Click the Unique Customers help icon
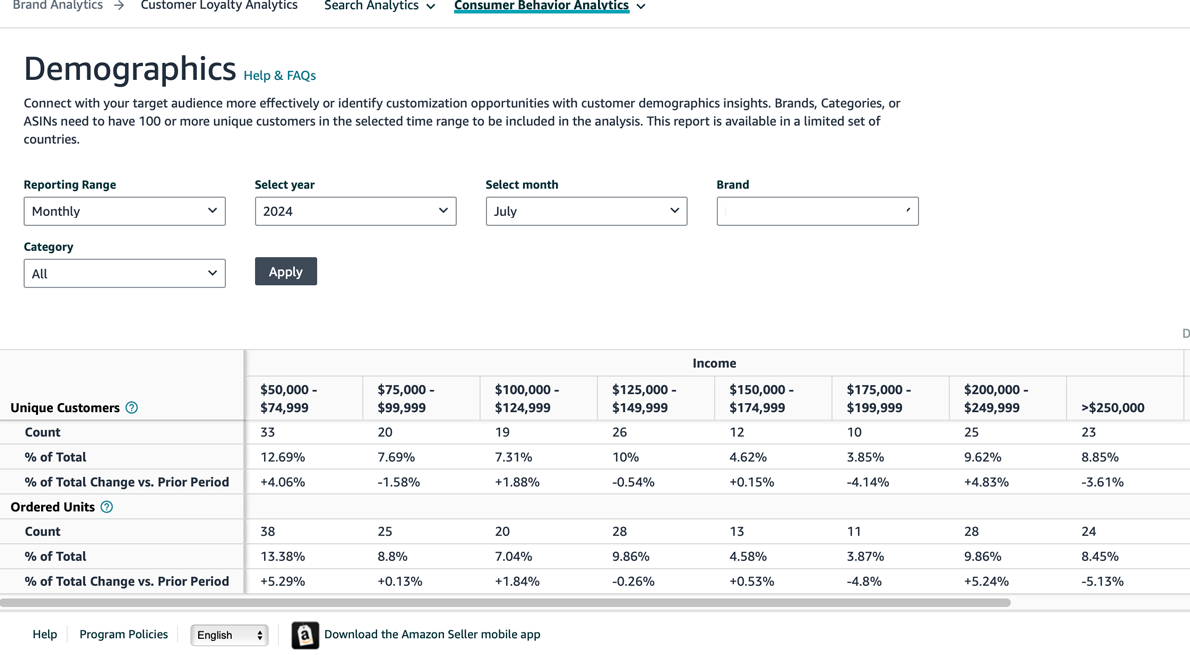This screenshot has height=655, width=1190. point(131,408)
